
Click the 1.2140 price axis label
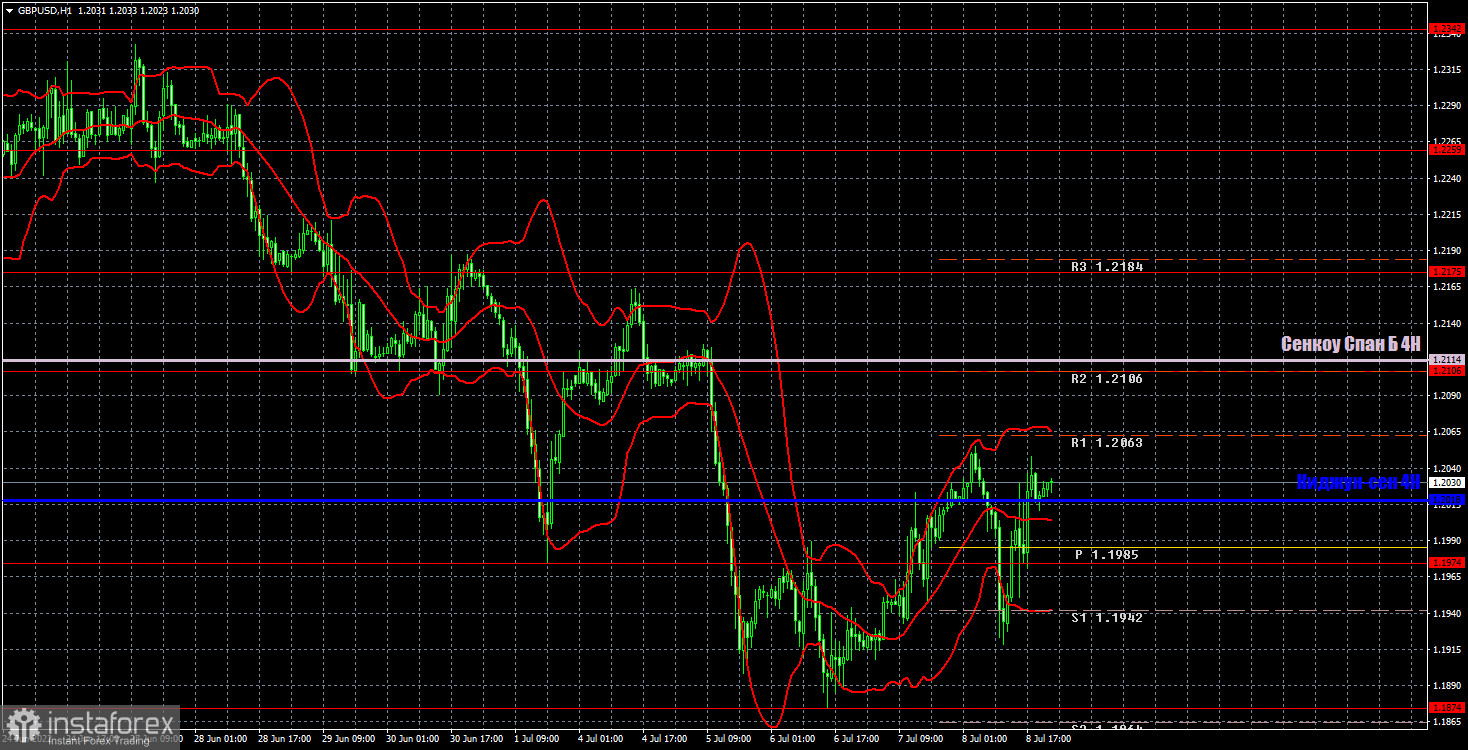pos(1447,323)
